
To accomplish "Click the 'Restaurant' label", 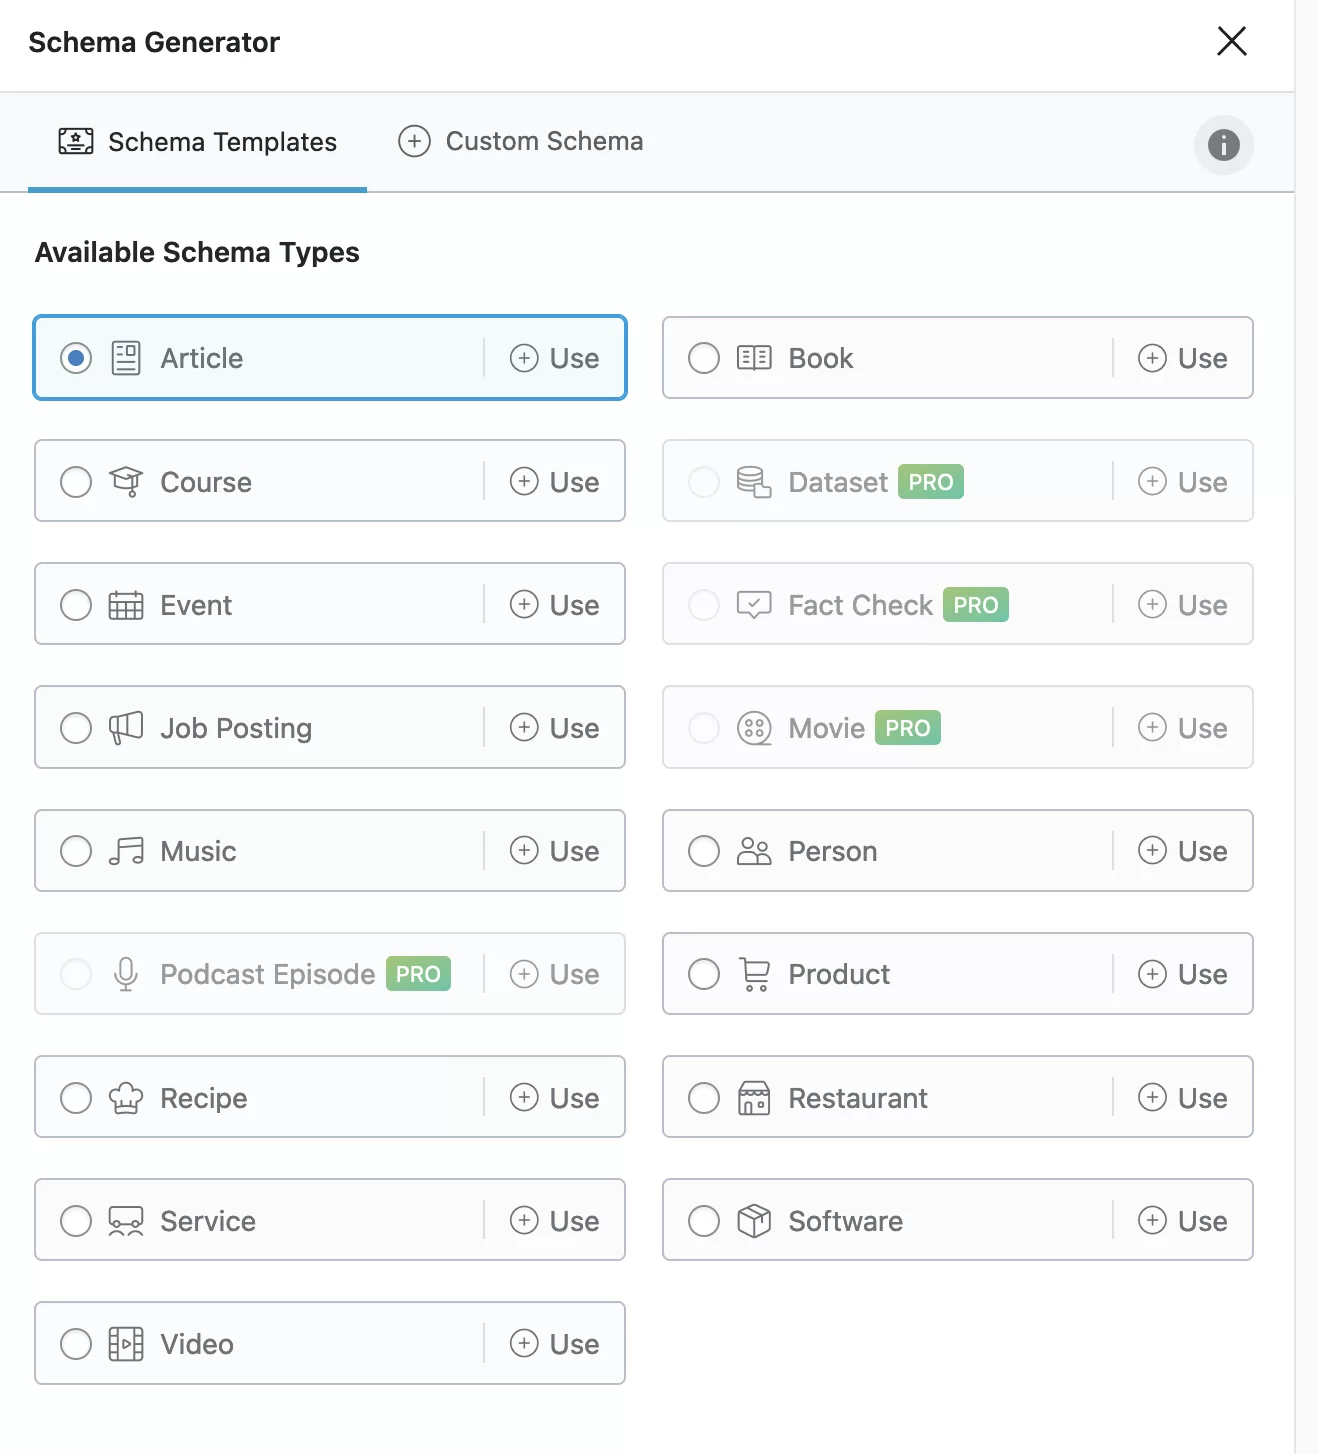I will pyautogui.click(x=858, y=1098).
